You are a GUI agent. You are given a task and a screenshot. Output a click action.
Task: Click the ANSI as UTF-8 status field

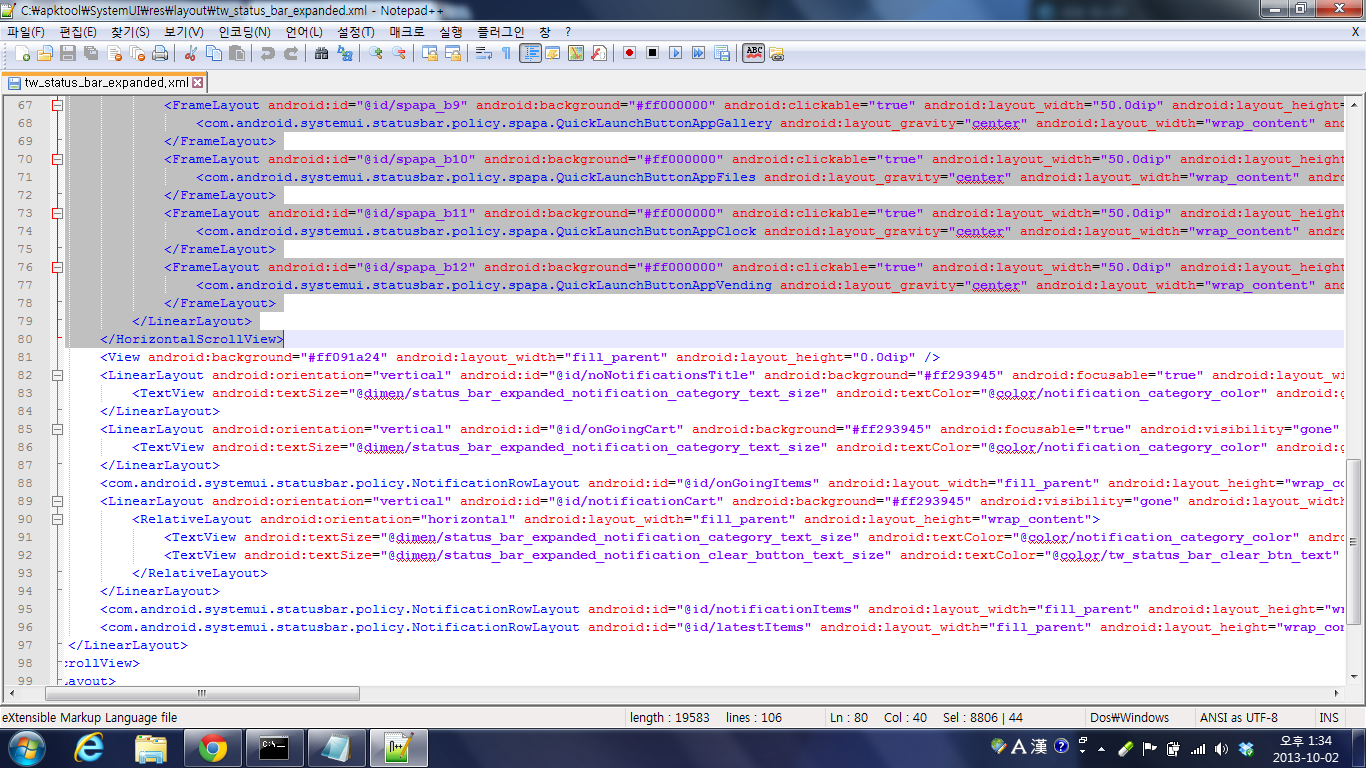pyautogui.click(x=1238, y=717)
